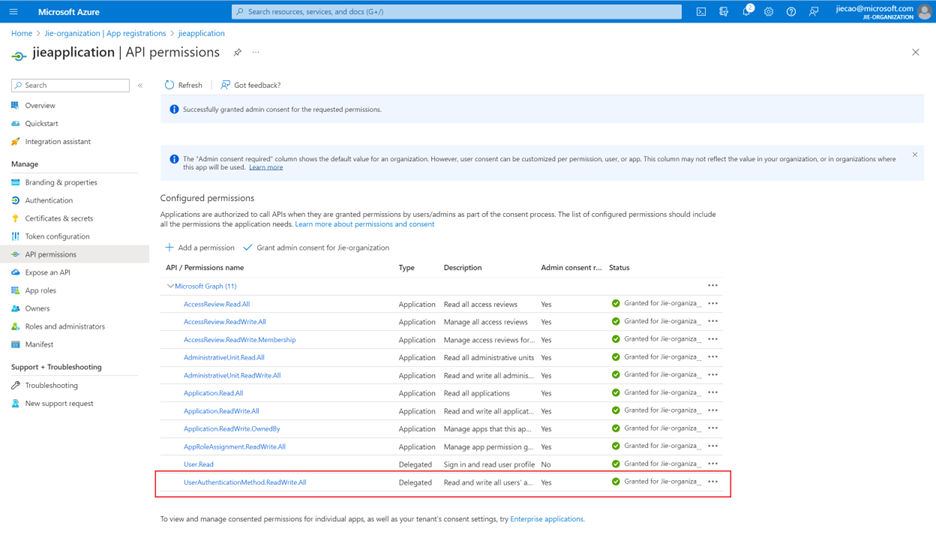The width and height of the screenshot is (936, 544).
Task: Open Directories and subscriptions filter icon
Action: coord(723,11)
